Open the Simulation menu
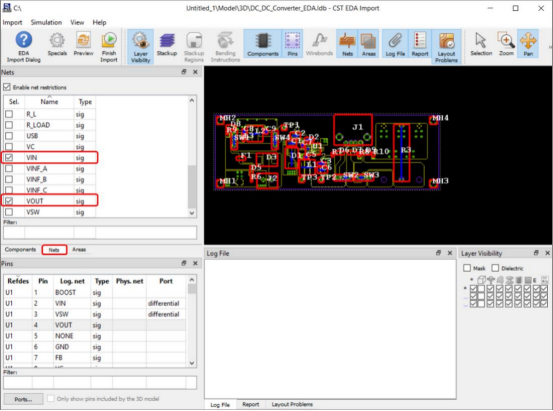553x411 pixels. 46,22
